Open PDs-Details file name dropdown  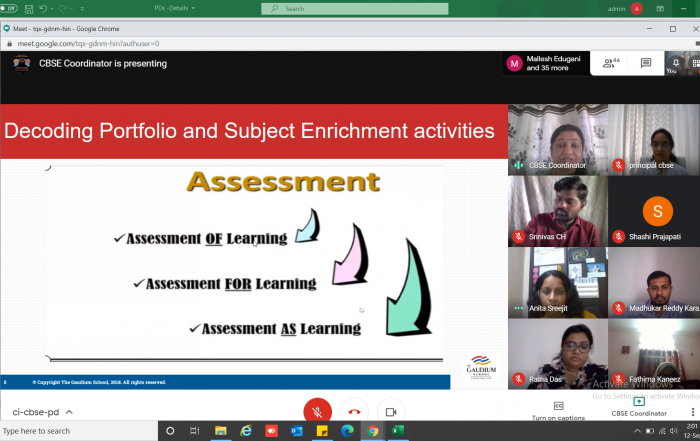coord(175,8)
